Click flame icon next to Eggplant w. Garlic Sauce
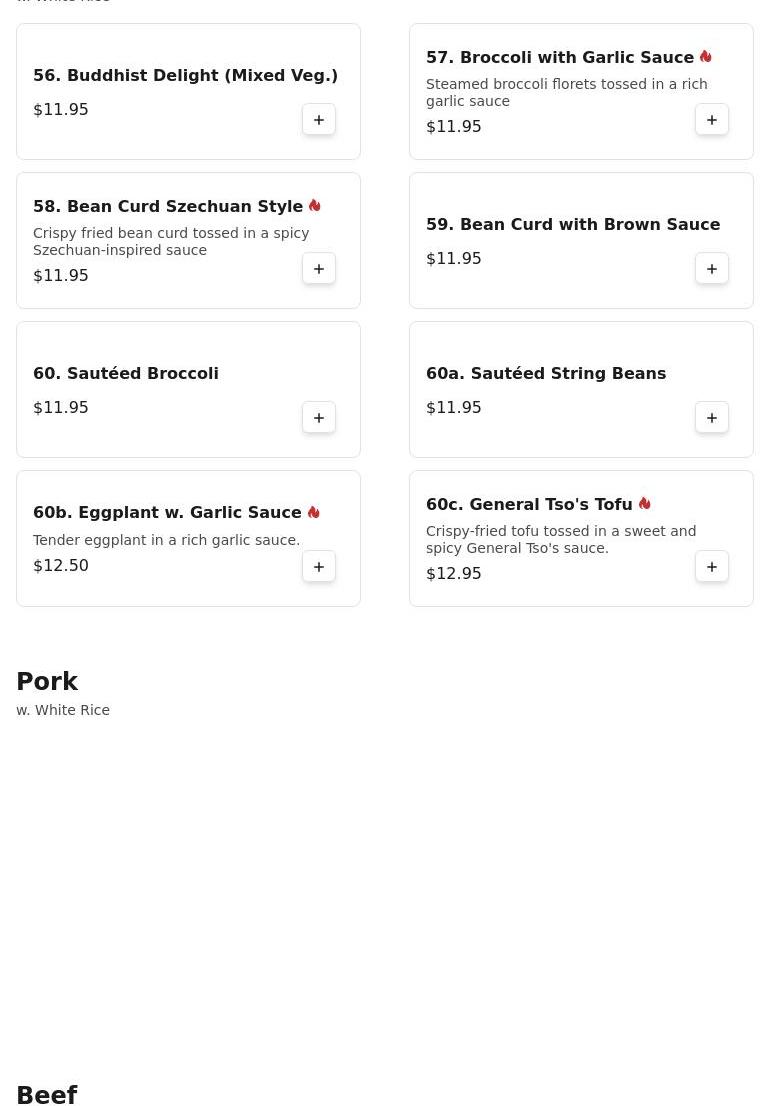Image resolution: width=770 pixels, height=1106 pixels. pos(314,512)
